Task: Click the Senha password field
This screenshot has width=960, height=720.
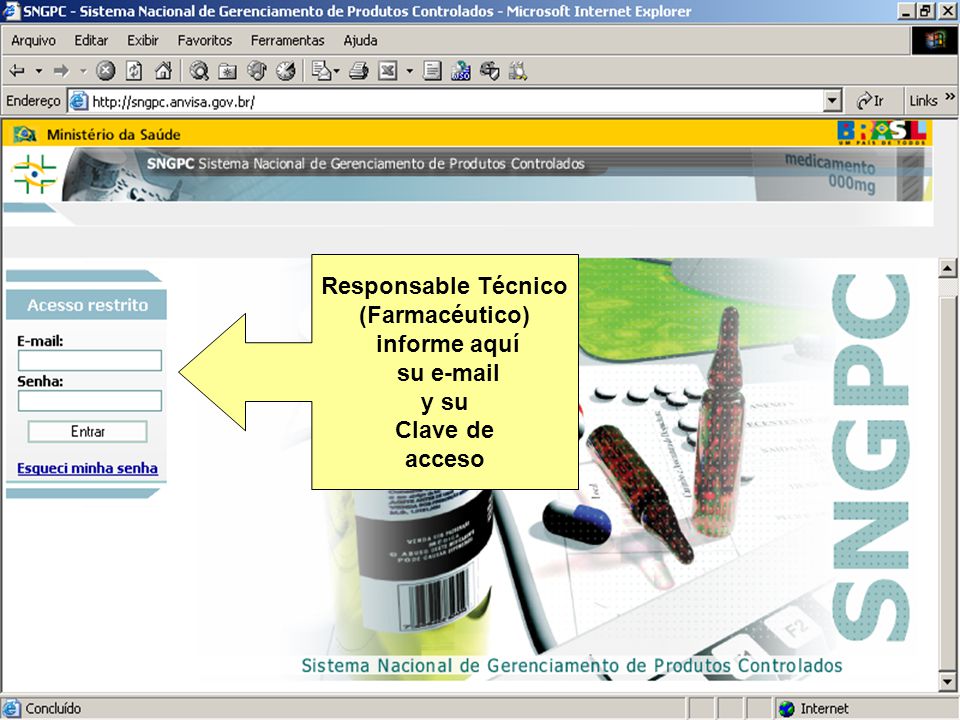Action: point(89,400)
